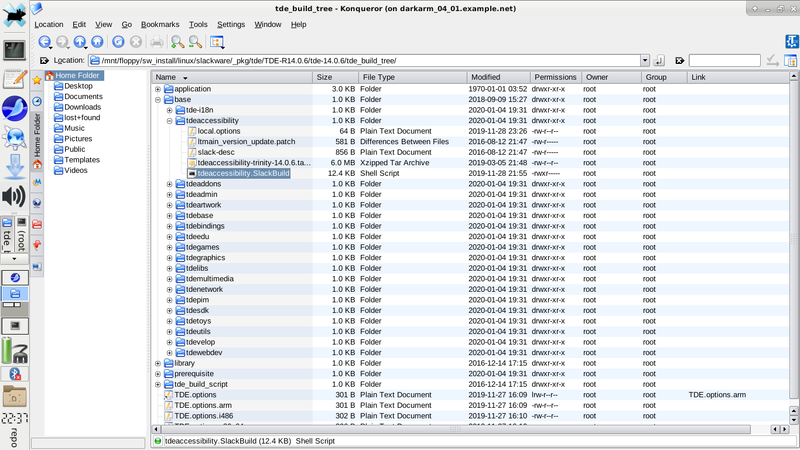Select the Documents folder in sidebar tree
The image size is (800, 450).
click(83, 97)
